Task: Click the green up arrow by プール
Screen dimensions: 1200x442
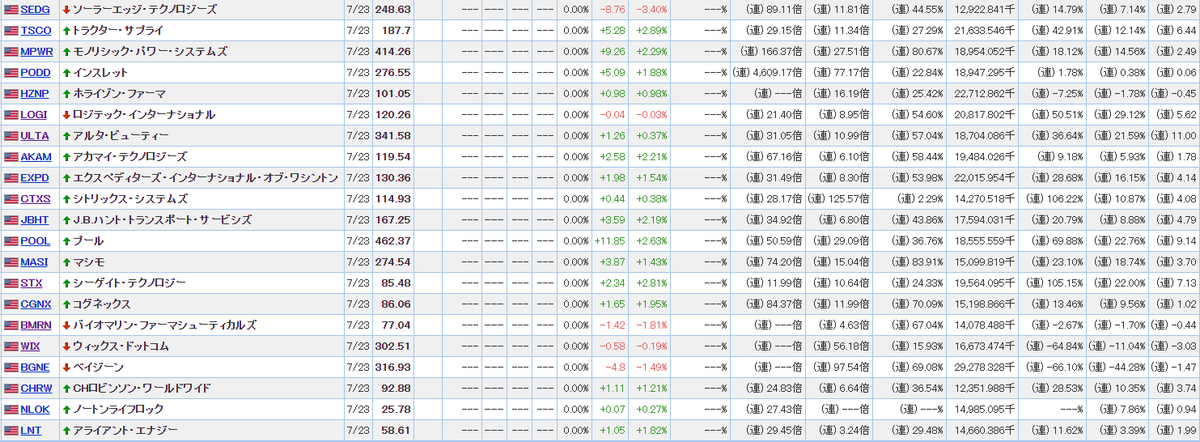Action: pos(66,240)
